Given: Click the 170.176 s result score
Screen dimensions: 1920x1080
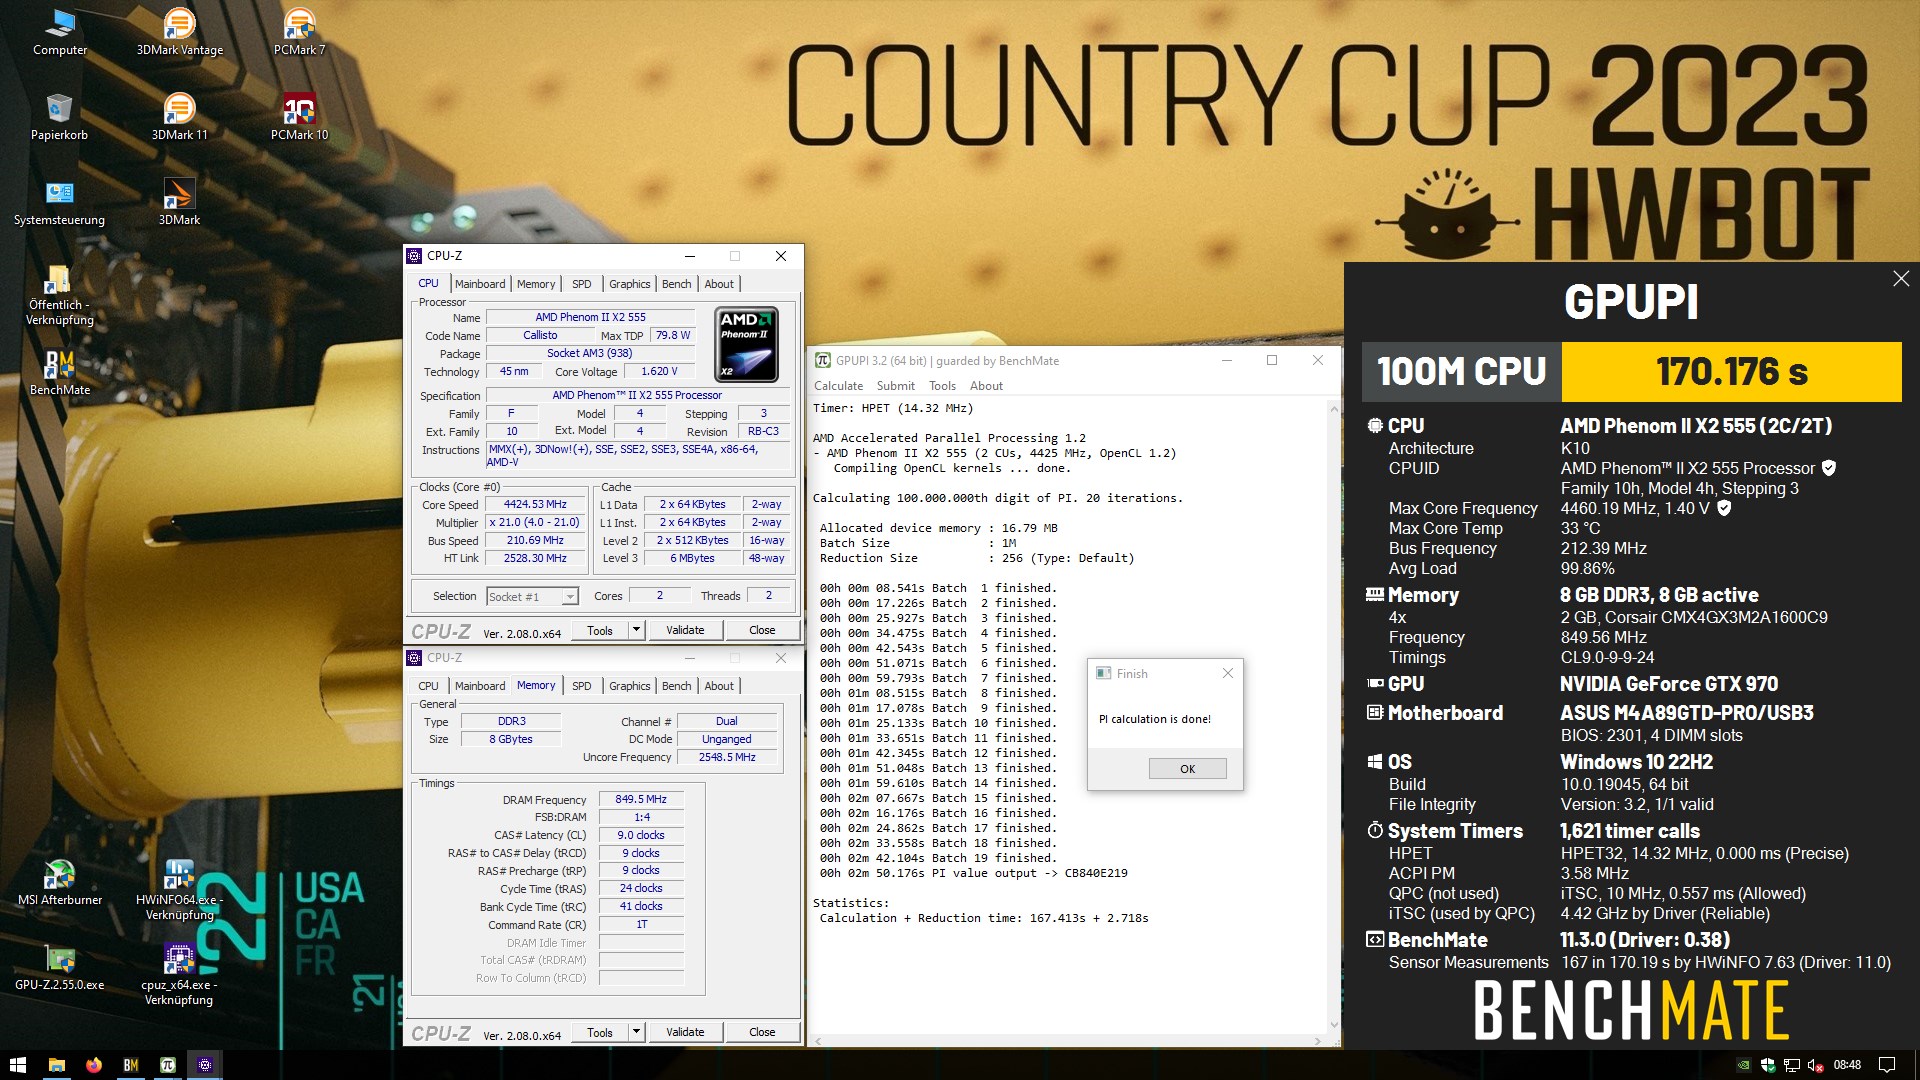Looking at the screenshot, I should click(1731, 372).
